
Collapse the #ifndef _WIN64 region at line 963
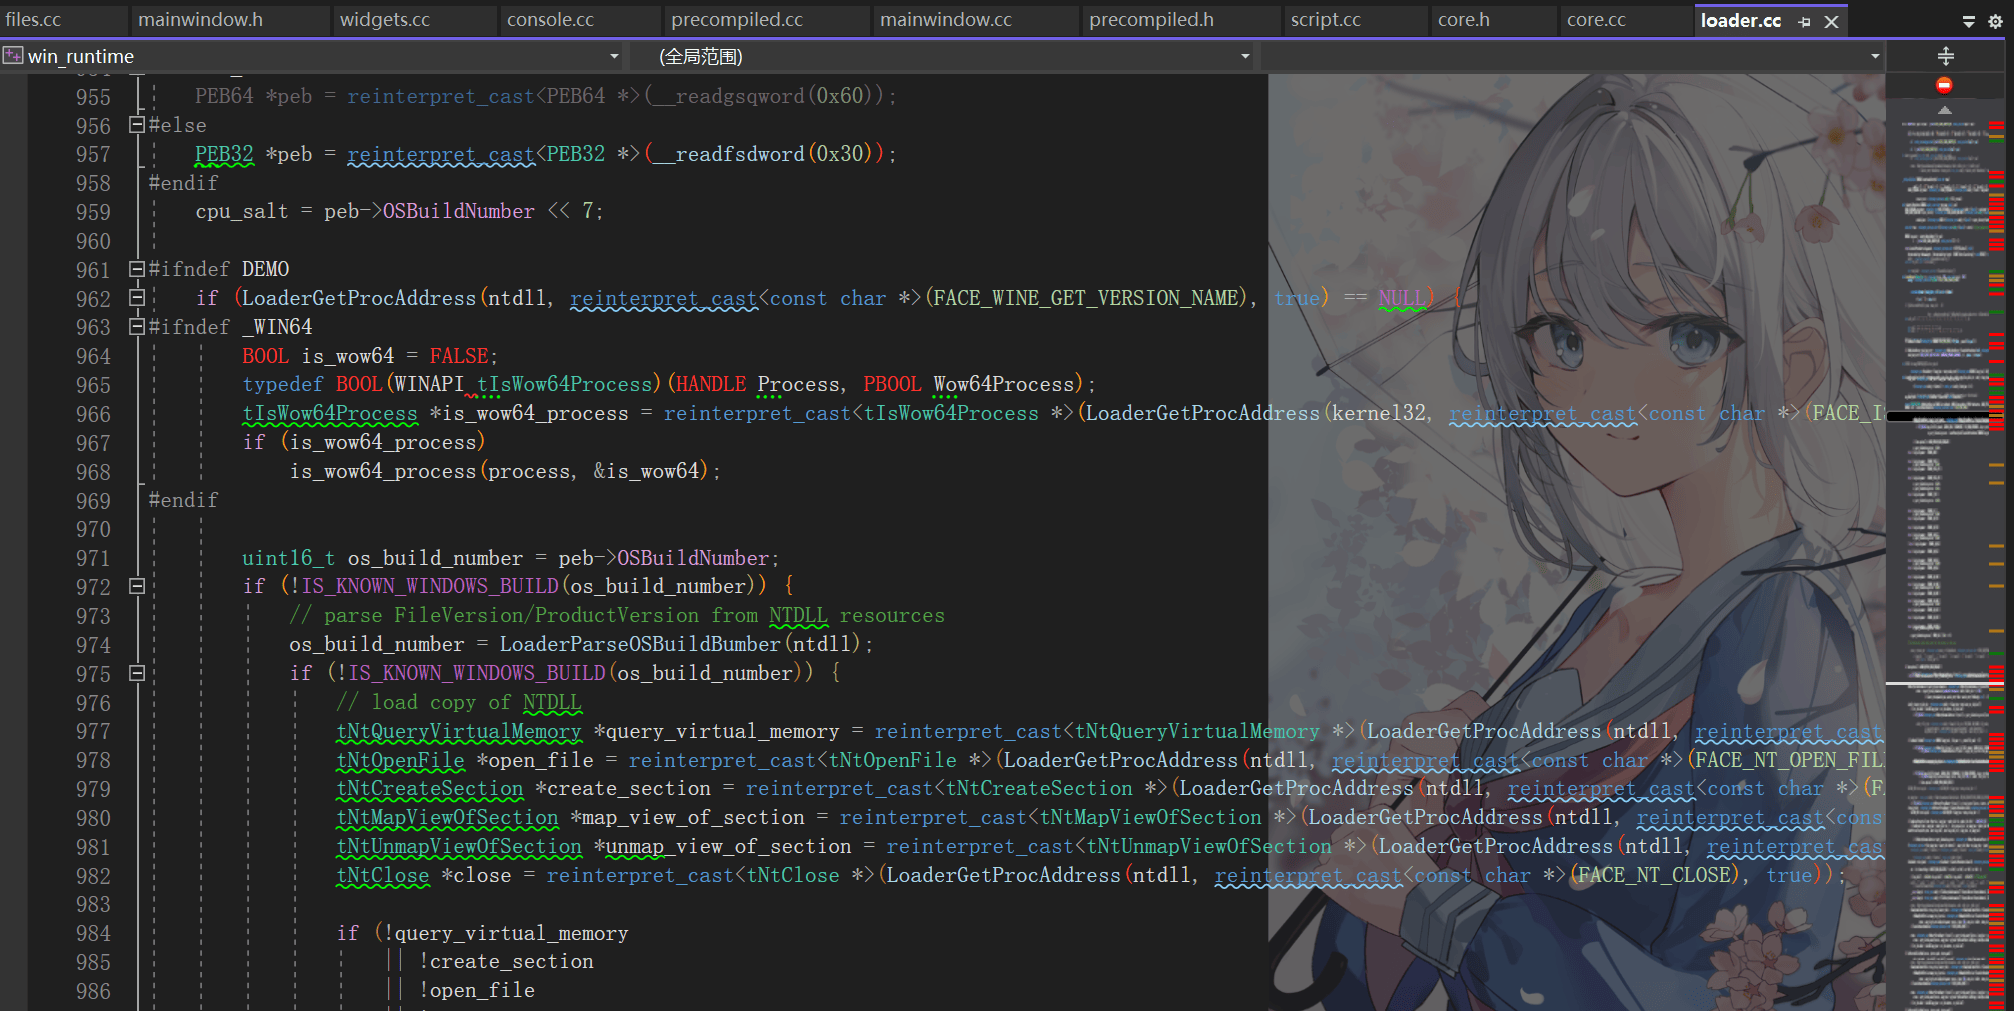(137, 326)
